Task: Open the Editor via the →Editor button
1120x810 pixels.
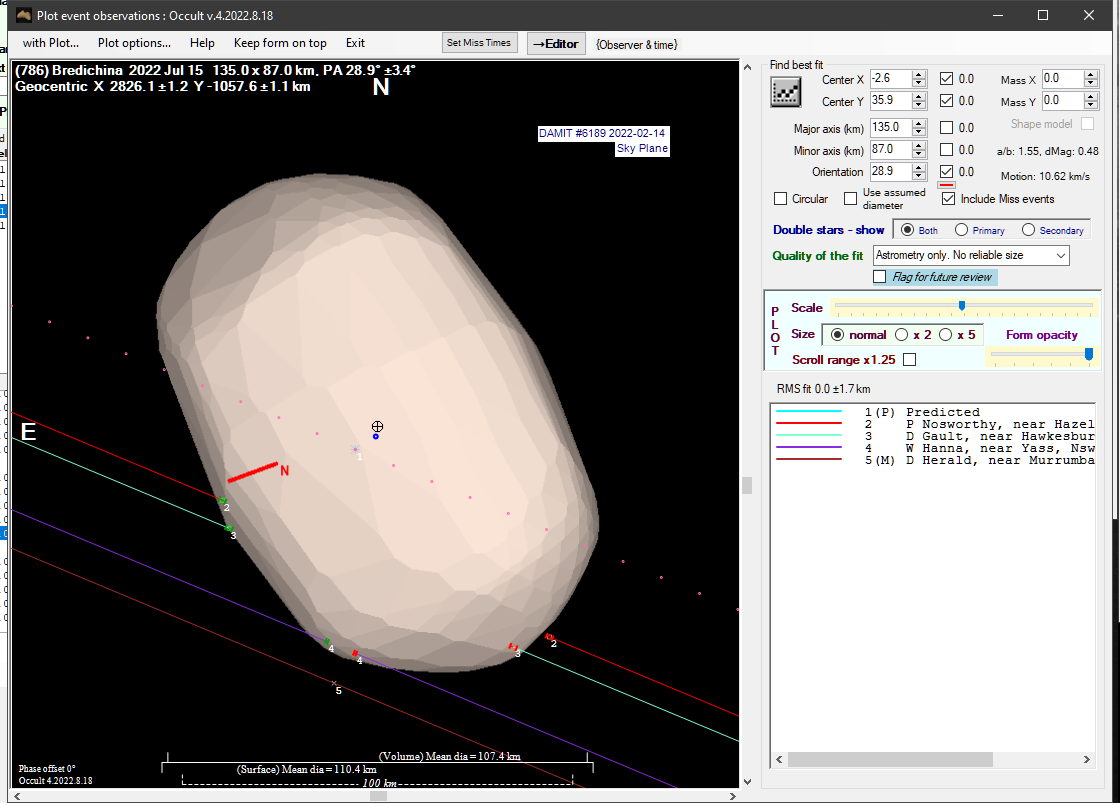Action: coord(556,44)
